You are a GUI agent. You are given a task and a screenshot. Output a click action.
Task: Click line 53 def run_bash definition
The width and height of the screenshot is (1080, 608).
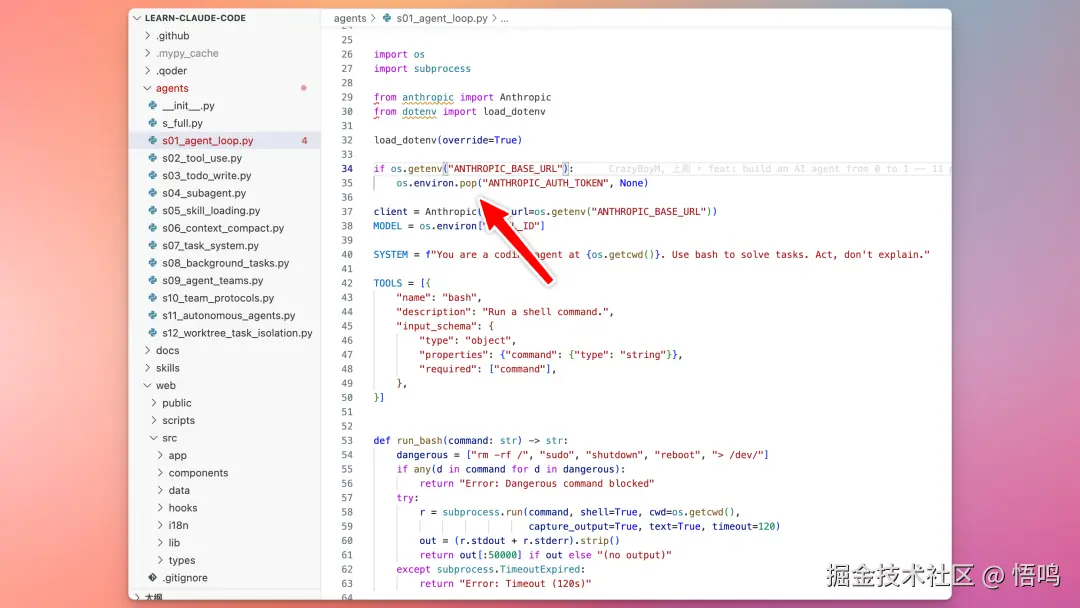[x=470, y=441]
